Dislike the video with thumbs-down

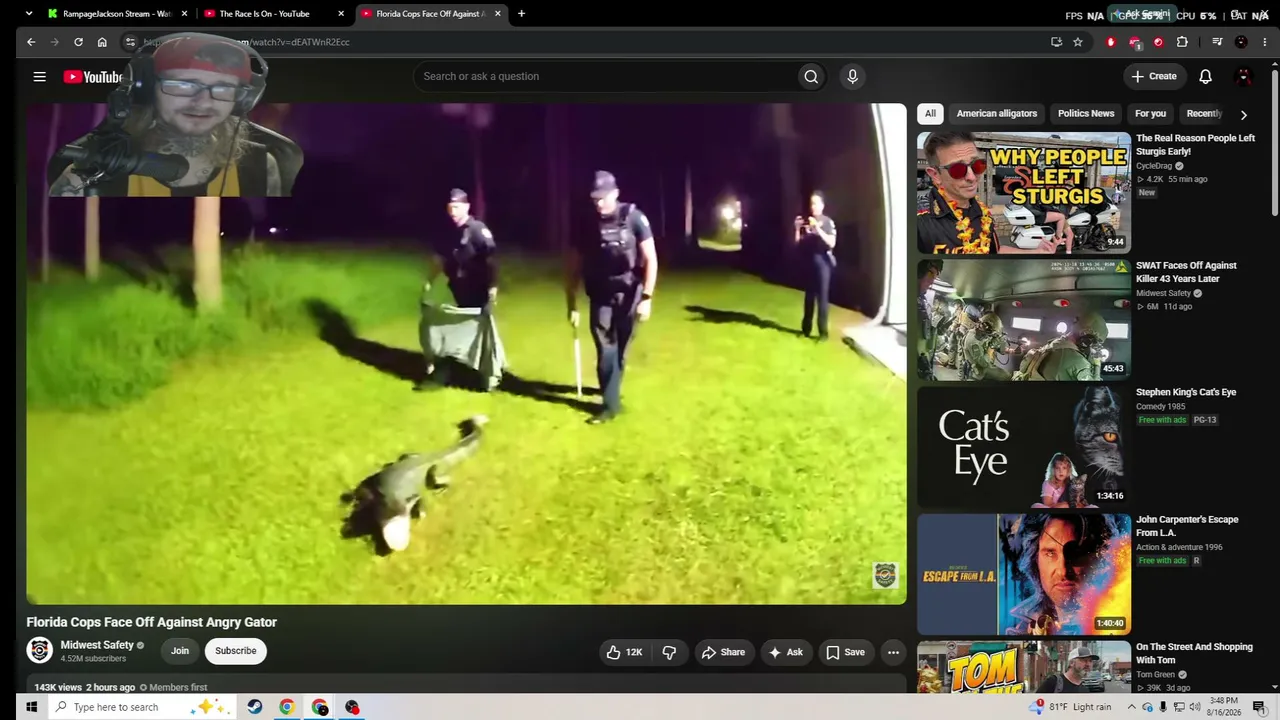pyautogui.click(x=669, y=652)
